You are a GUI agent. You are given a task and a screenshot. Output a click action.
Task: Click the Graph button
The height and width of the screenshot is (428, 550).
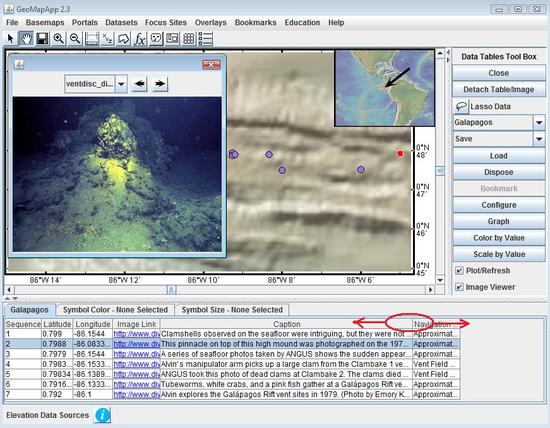(x=499, y=221)
